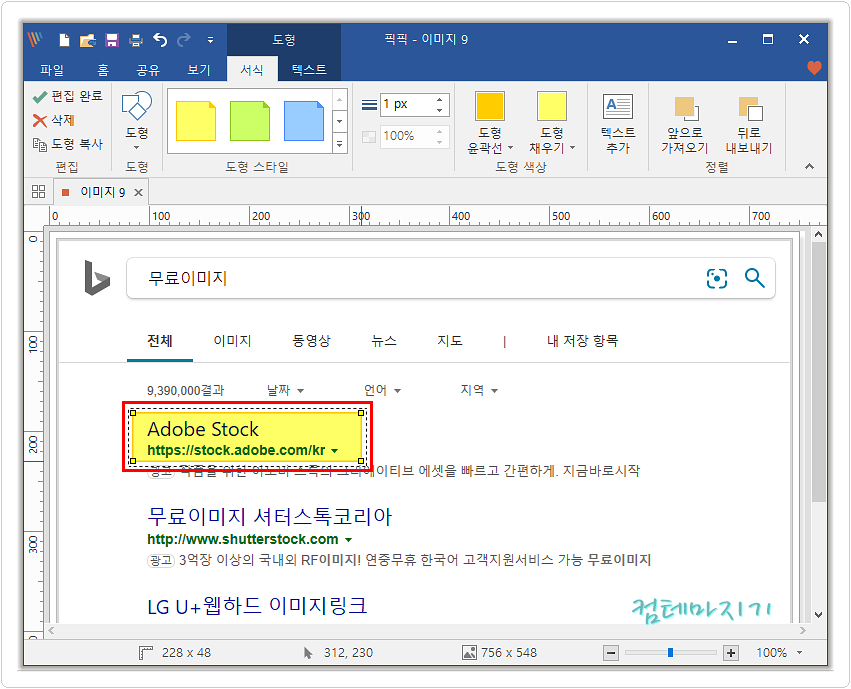Decrease line thickness with down stepper

coord(440,110)
